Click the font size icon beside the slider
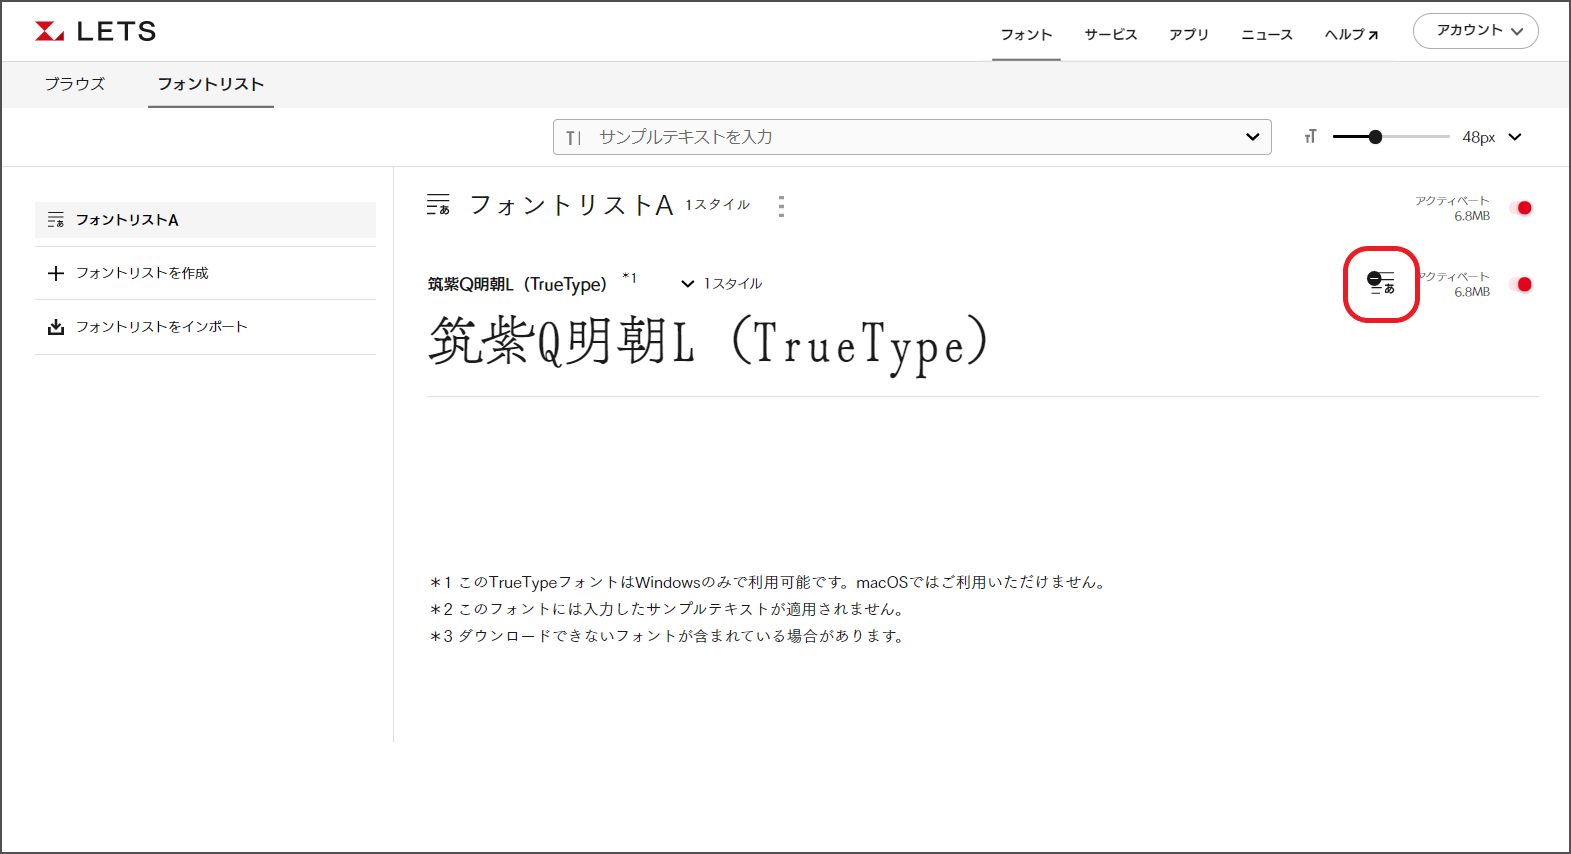Image resolution: width=1571 pixels, height=854 pixels. [1310, 137]
